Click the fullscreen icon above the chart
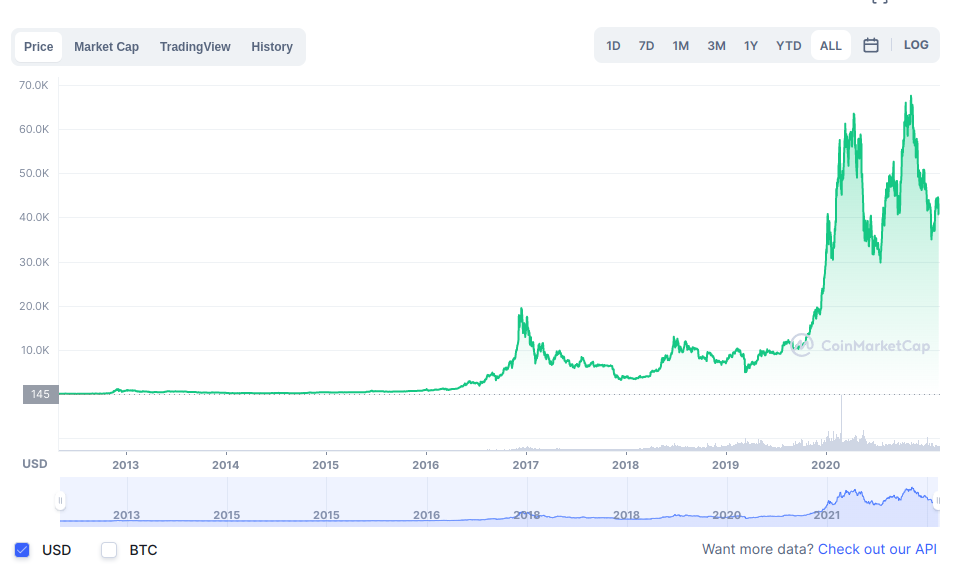Screen dimensions: 955x567 (x=879, y=2)
